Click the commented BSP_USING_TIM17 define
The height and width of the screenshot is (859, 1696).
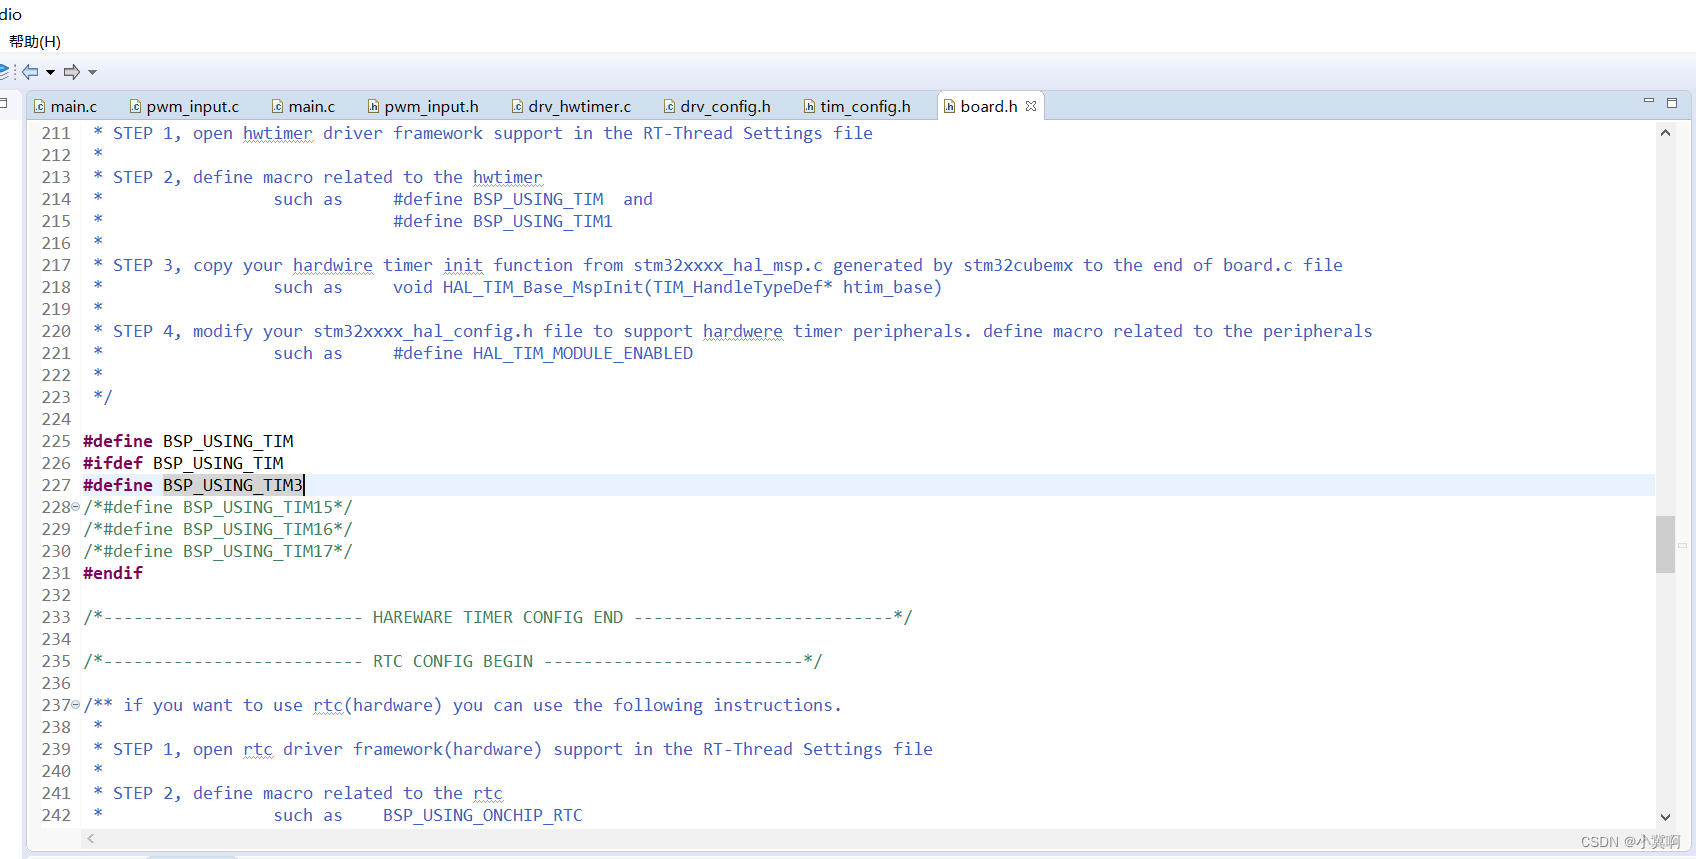[x=218, y=551]
